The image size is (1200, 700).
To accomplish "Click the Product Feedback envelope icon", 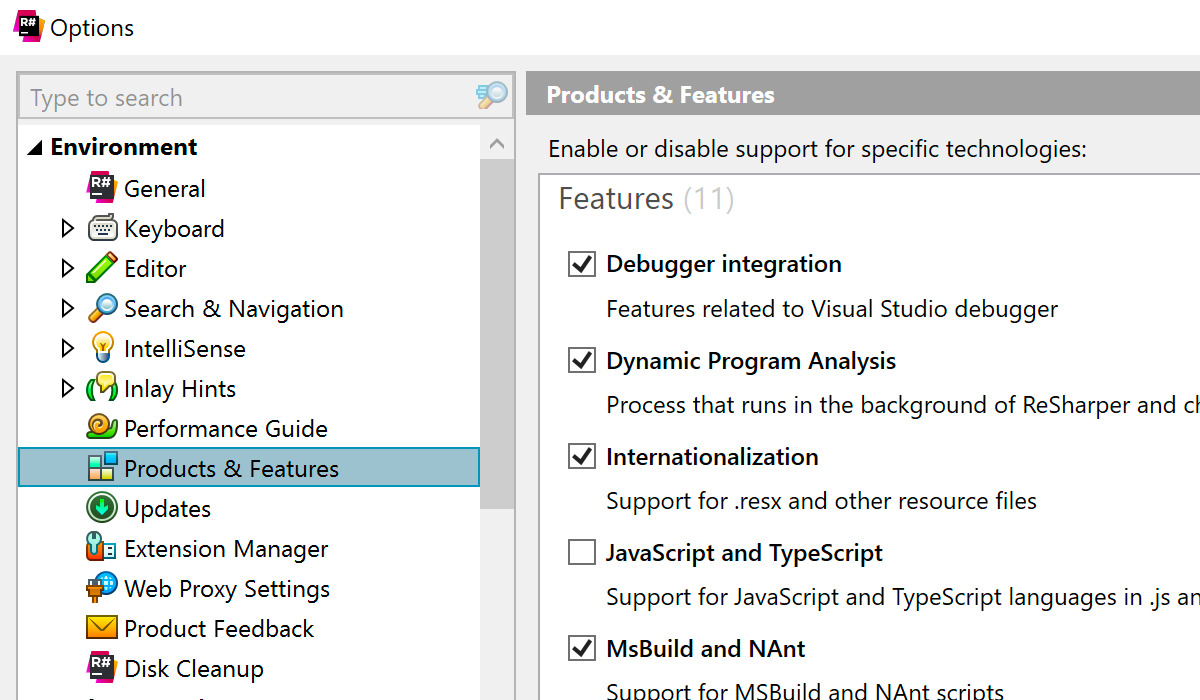I will coord(102,628).
